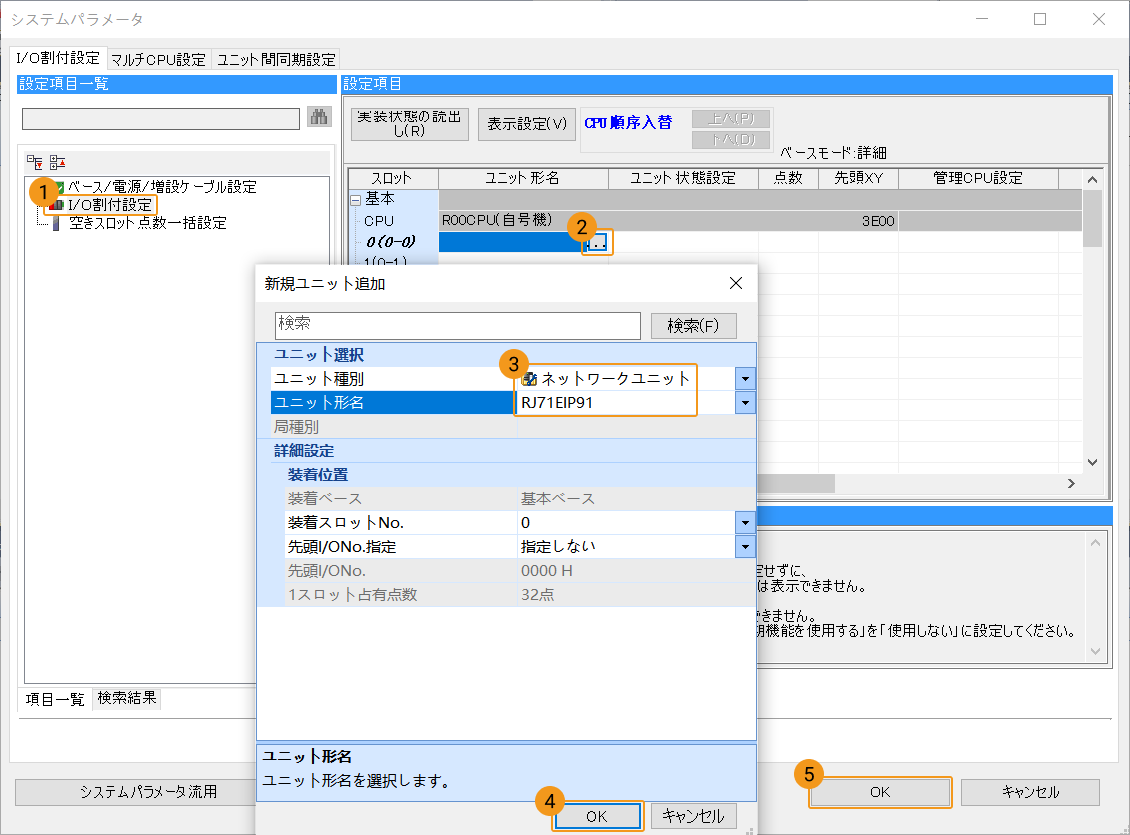Close the 新規ユニット追加 dialog with X
The image size is (1130, 835).
(736, 283)
